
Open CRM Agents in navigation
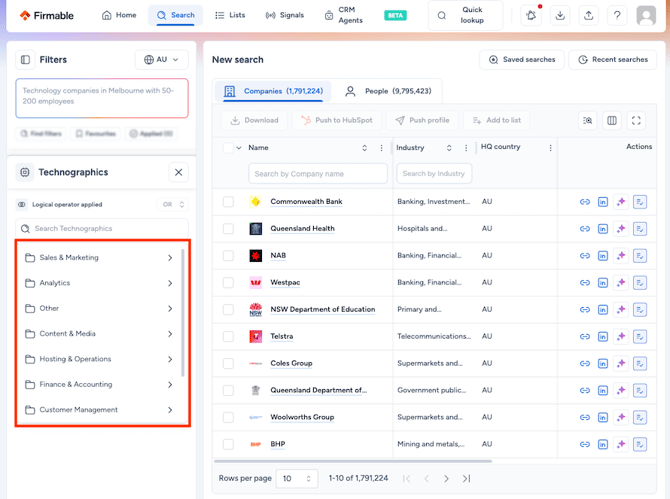pyautogui.click(x=344, y=15)
